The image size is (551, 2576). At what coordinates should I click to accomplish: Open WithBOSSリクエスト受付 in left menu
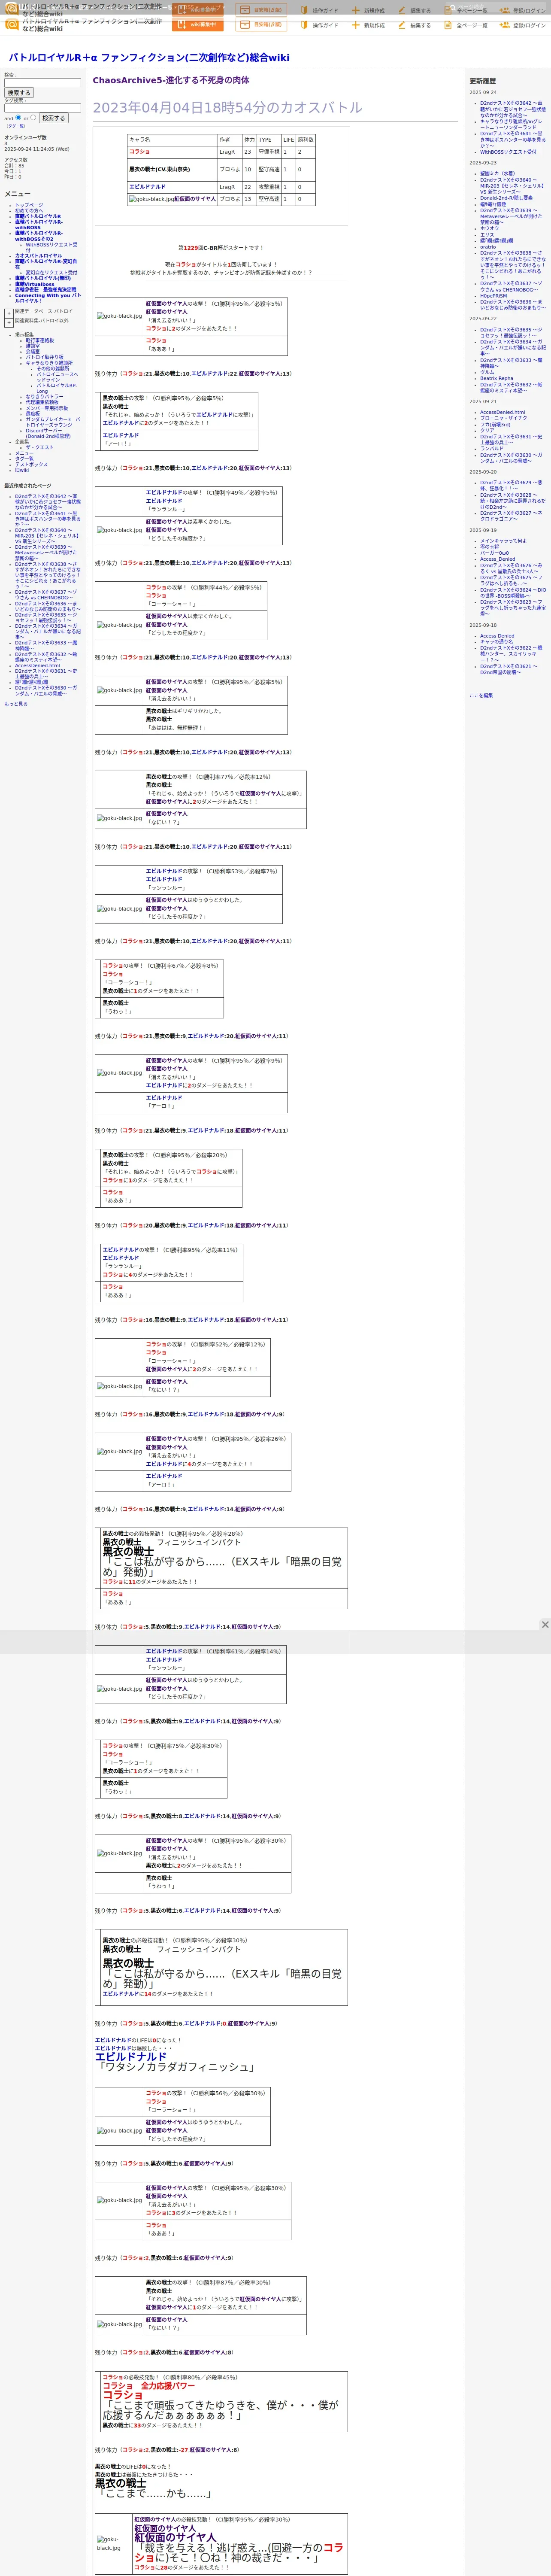coord(51,246)
